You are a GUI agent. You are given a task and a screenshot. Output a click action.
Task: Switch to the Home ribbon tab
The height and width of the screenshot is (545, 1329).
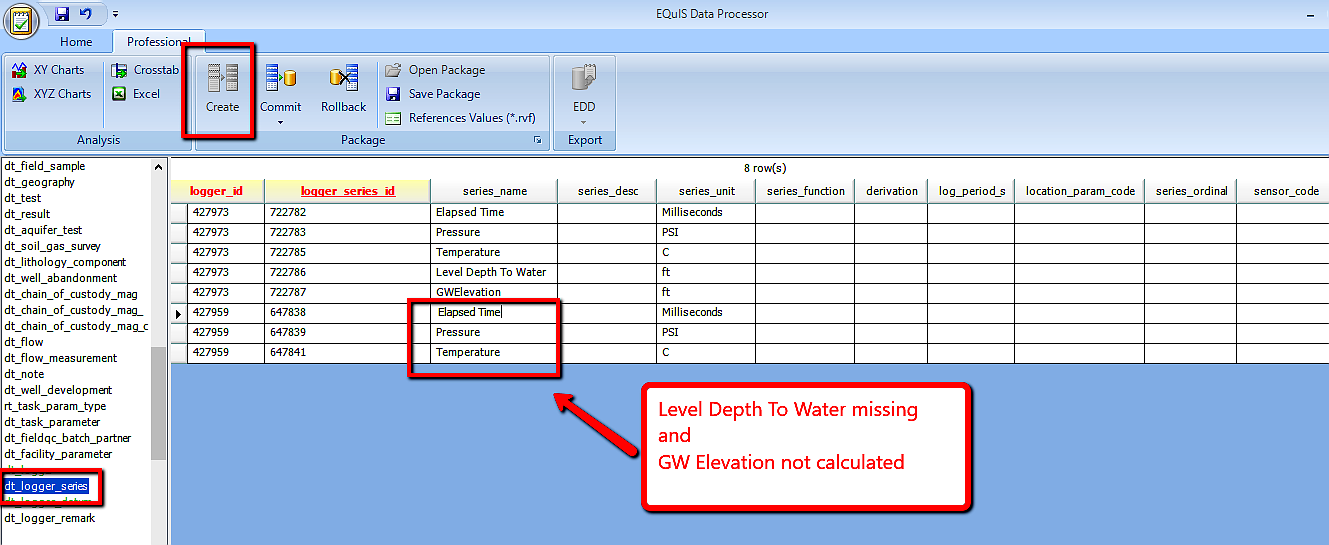[x=76, y=42]
